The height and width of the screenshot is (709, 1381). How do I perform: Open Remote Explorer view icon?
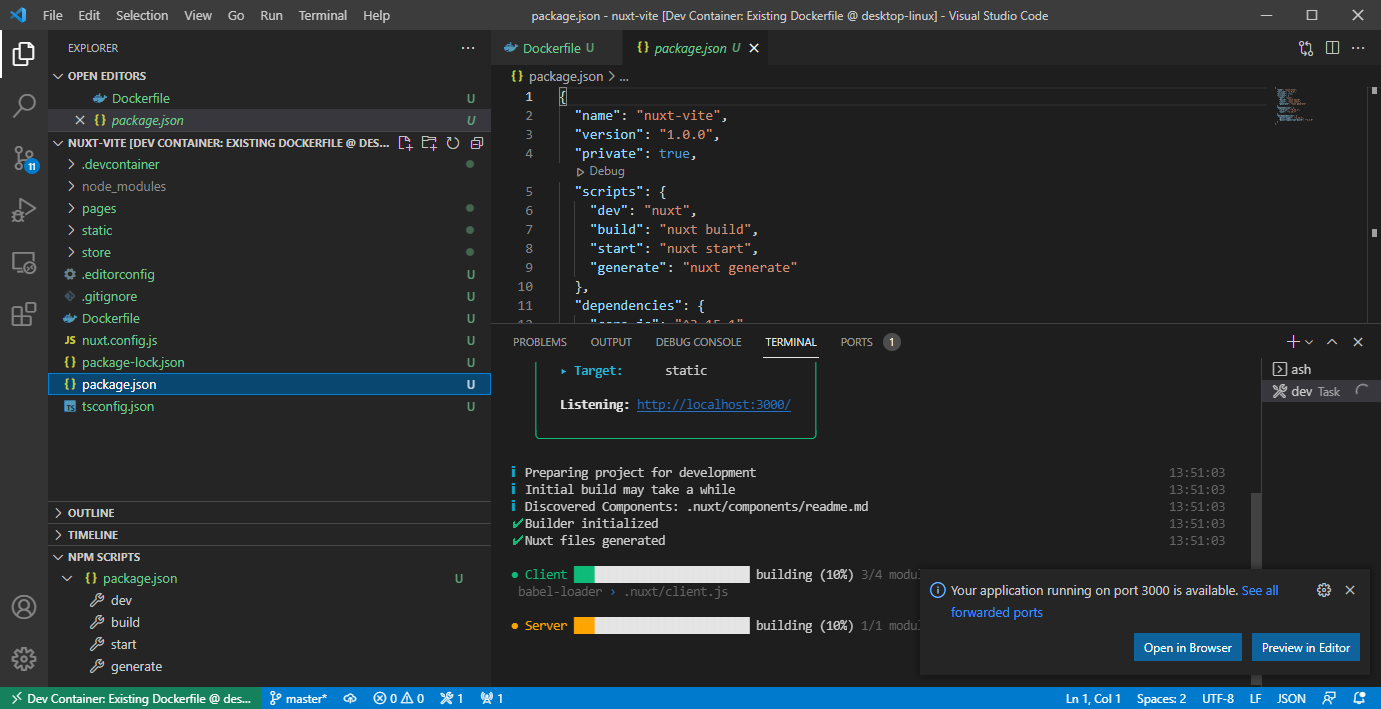click(24, 263)
